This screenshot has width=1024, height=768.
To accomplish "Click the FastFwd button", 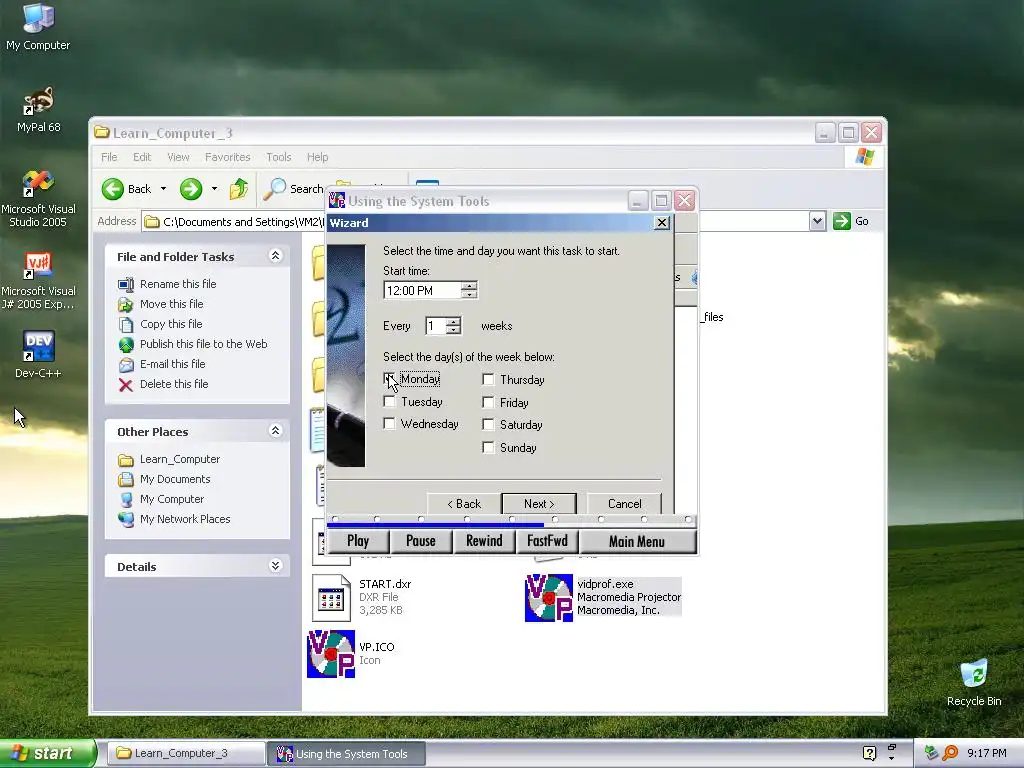I will click(x=547, y=541).
